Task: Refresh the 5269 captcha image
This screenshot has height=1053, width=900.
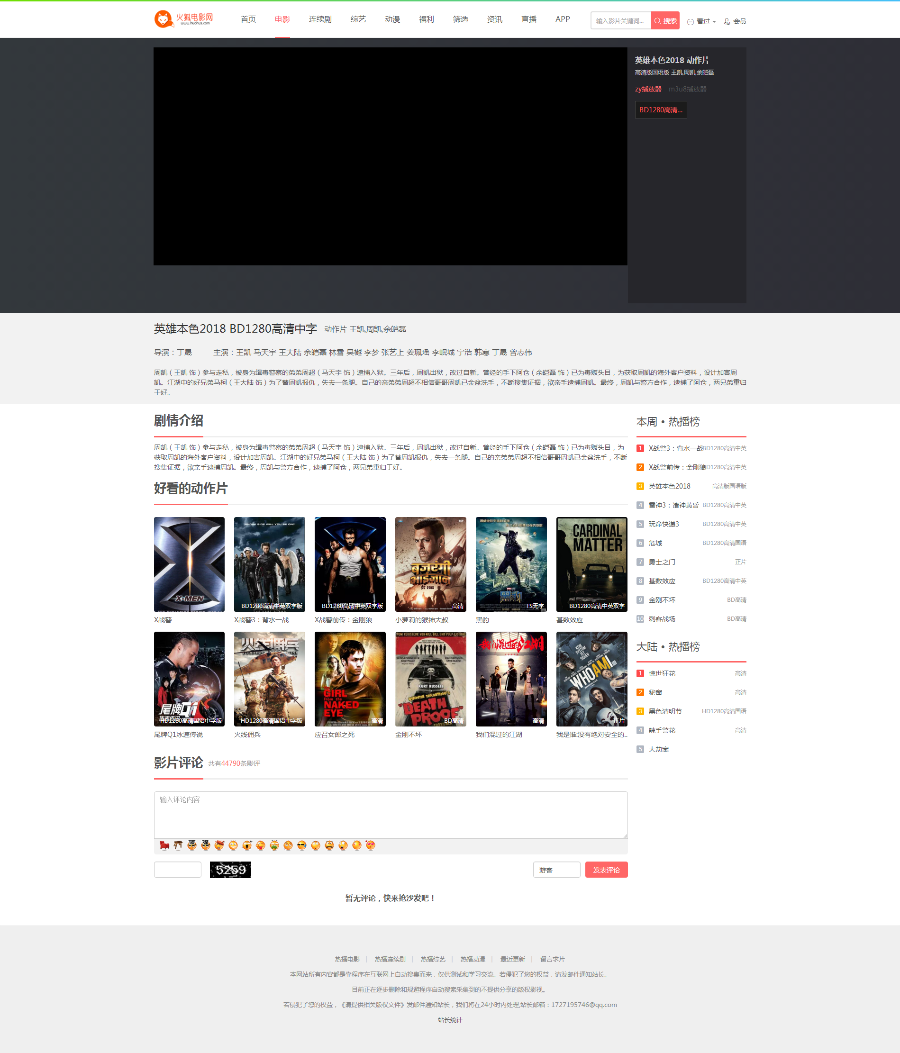Action: pyautogui.click(x=230, y=870)
